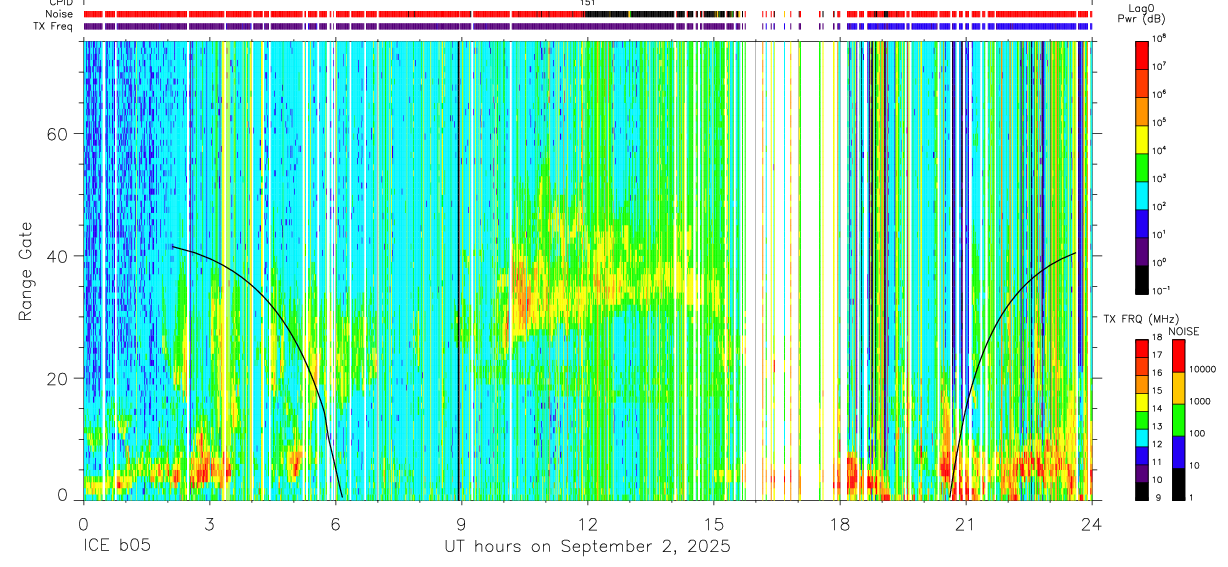Click the UT hours tick label '9'

(461, 523)
